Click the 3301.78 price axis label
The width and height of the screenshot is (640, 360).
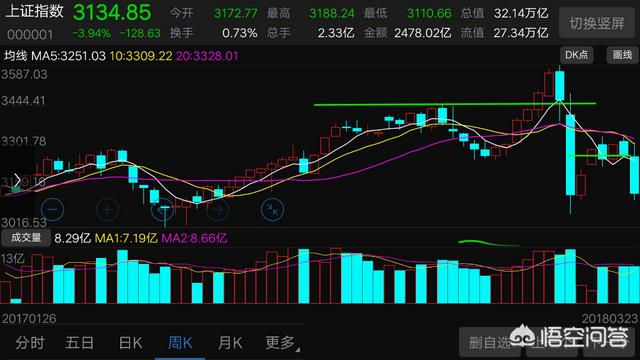coord(24,142)
